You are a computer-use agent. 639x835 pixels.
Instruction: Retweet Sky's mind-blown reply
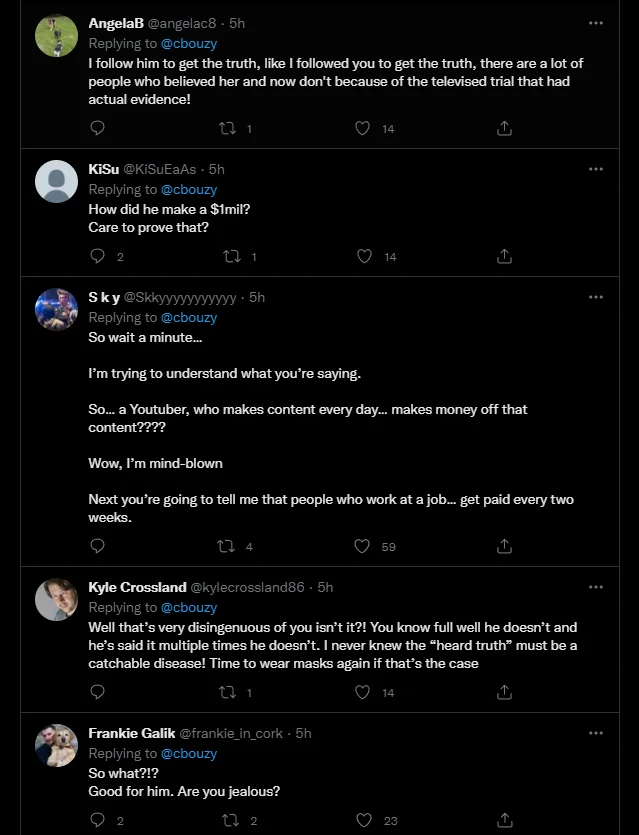pyautogui.click(x=226, y=546)
